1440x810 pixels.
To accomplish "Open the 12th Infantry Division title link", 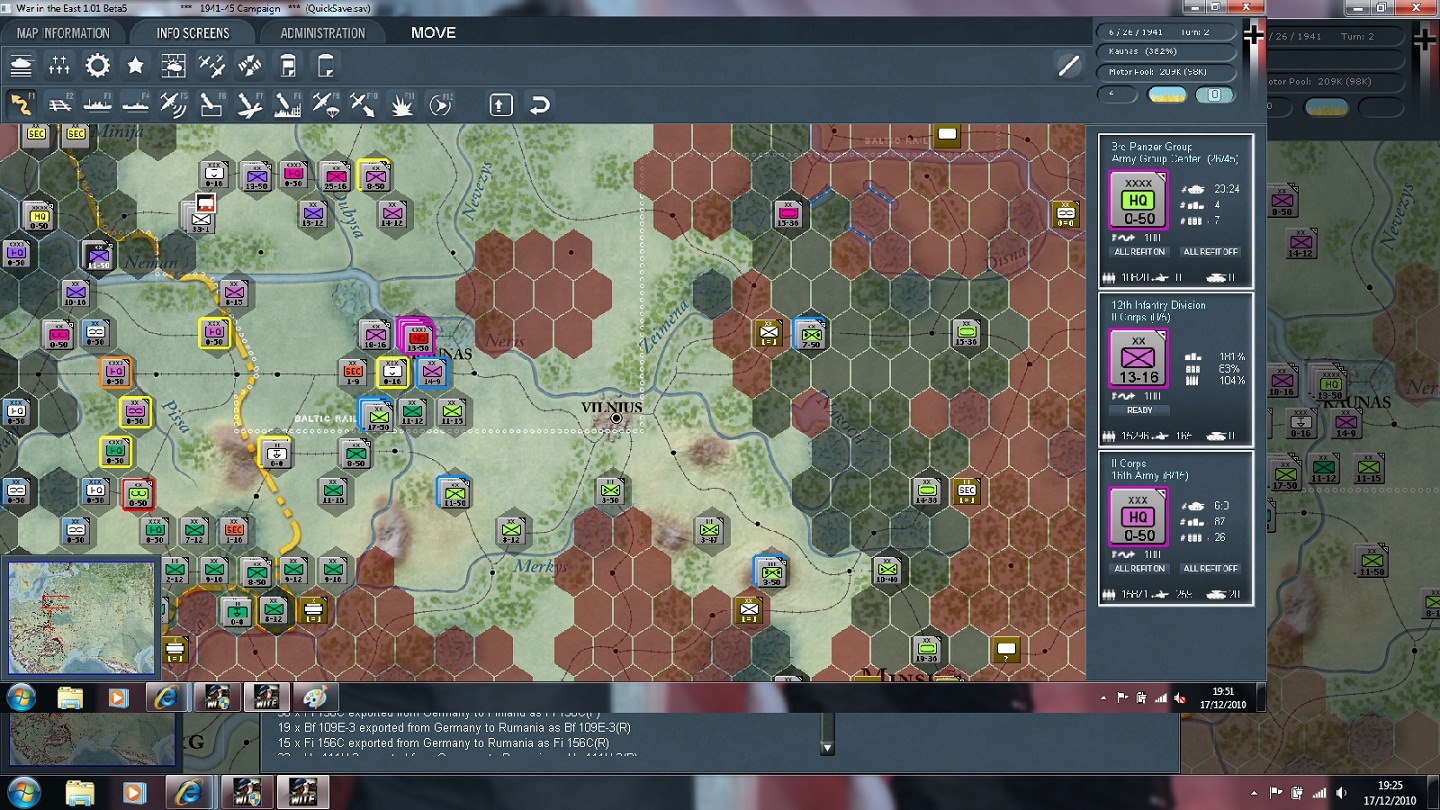I will pyautogui.click(x=1159, y=305).
